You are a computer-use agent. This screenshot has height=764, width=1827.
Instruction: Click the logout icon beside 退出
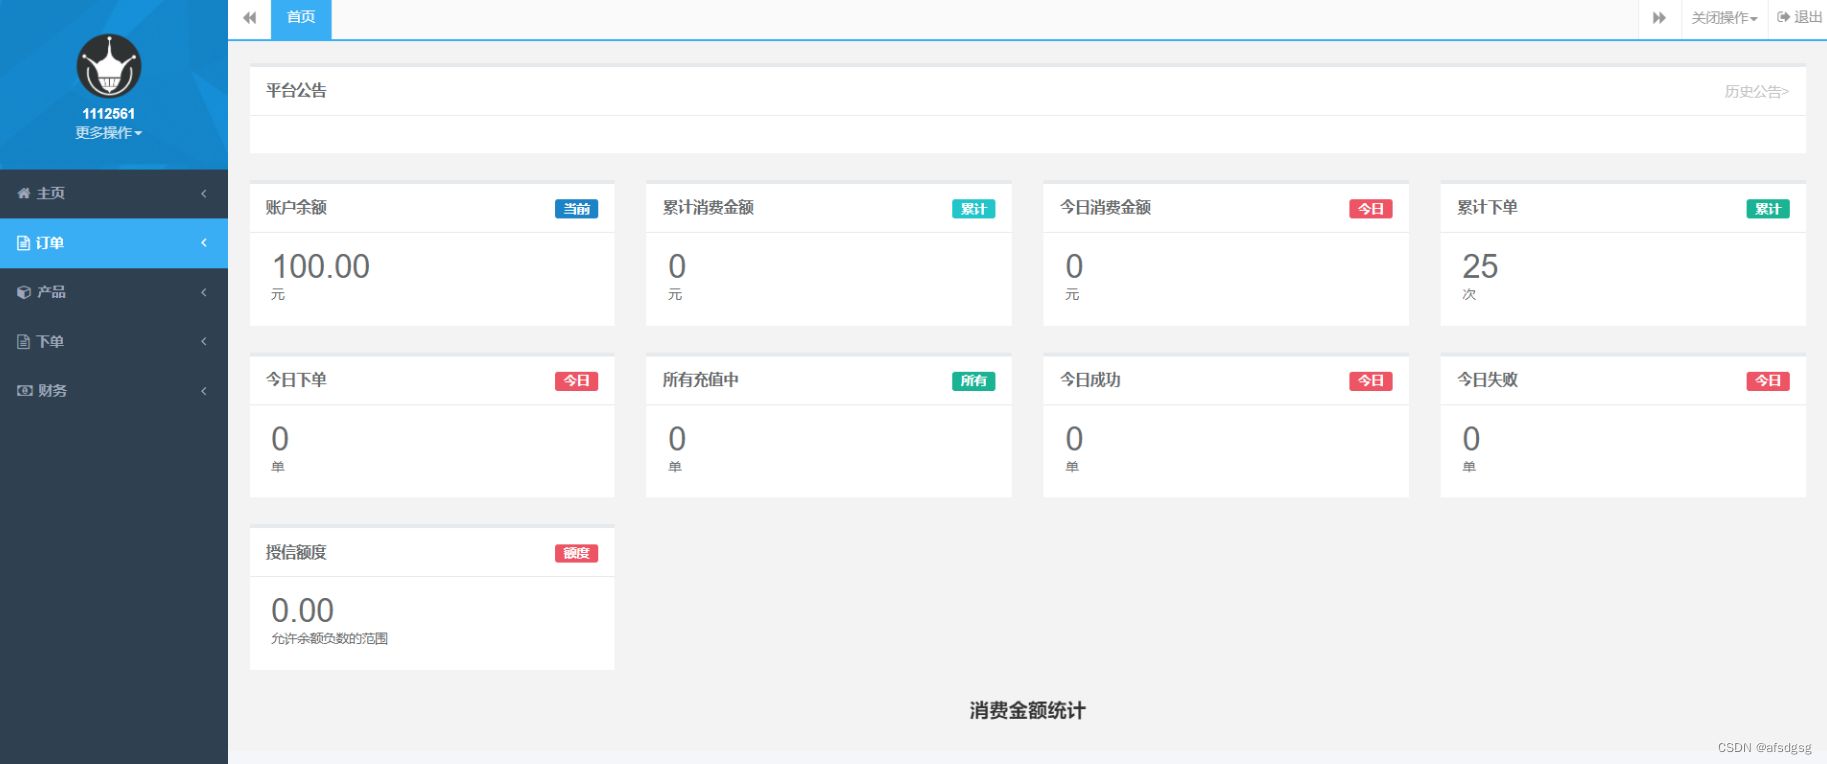[x=1783, y=17]
